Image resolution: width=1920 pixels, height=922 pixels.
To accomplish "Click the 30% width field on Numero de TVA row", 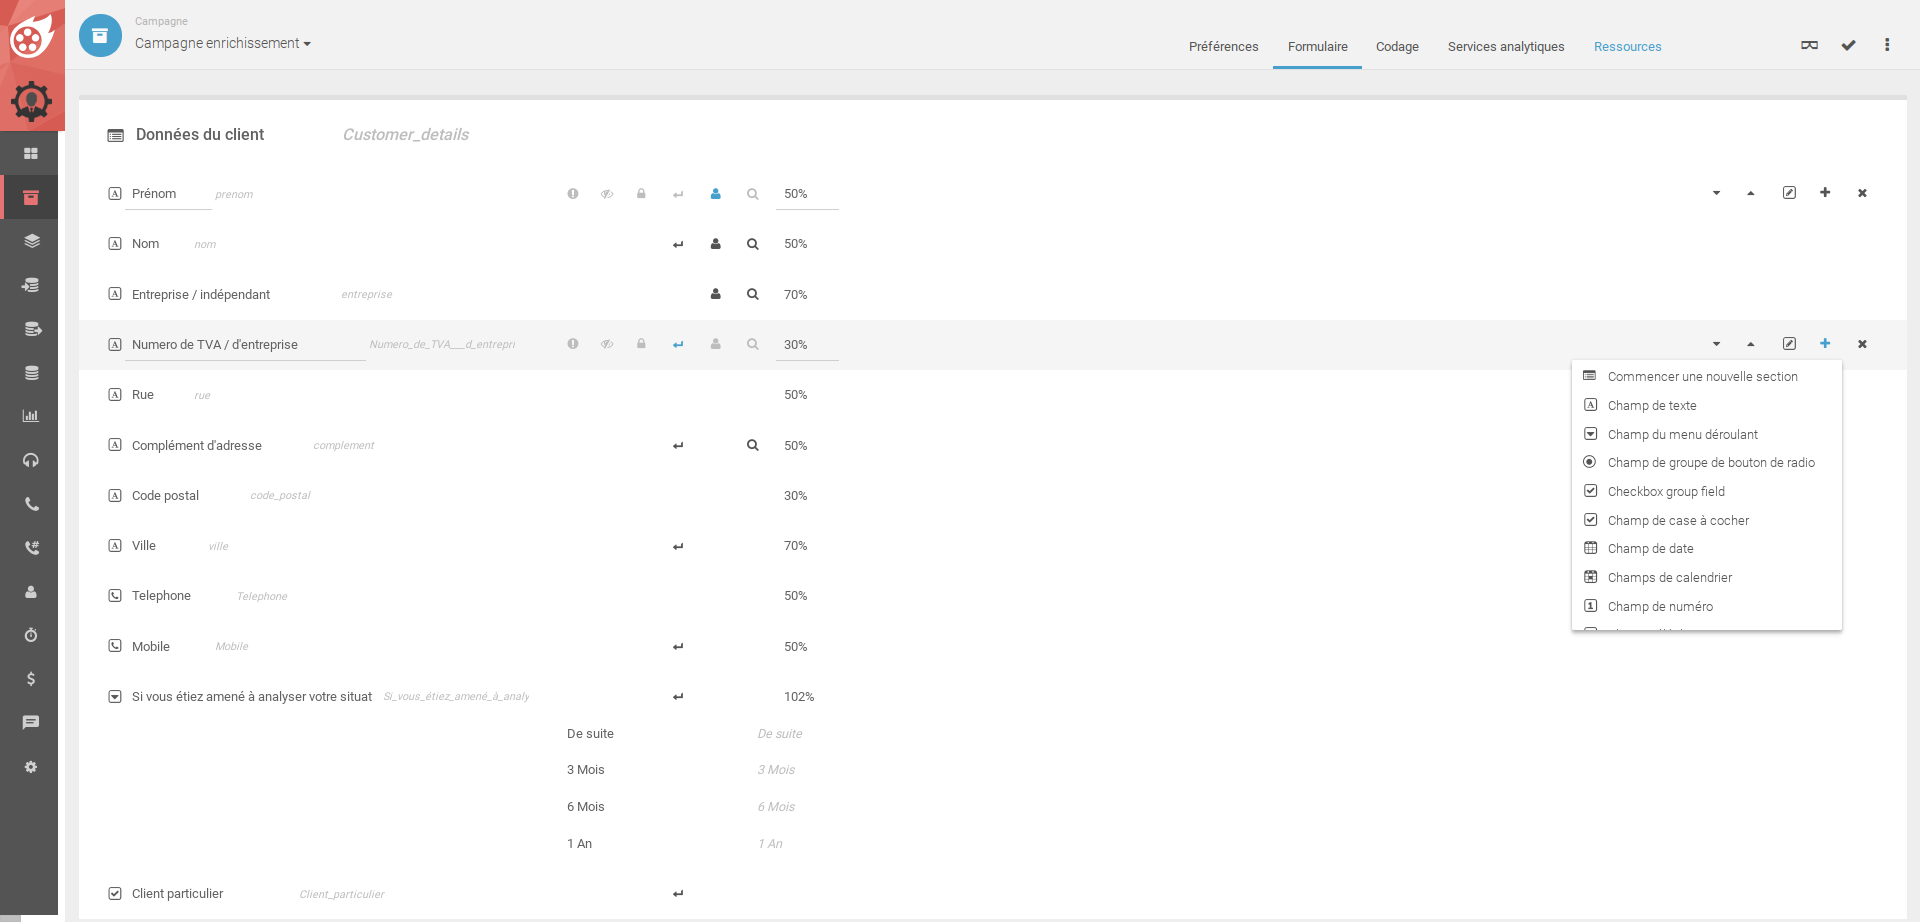I will pyautogui.click(x=806, y=345).
